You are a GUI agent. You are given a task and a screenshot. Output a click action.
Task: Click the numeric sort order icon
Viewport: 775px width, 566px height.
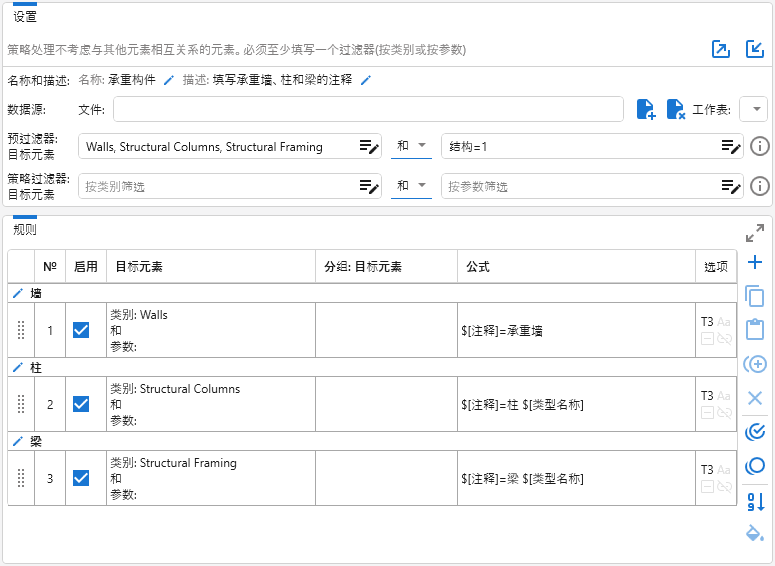[756, 502]
